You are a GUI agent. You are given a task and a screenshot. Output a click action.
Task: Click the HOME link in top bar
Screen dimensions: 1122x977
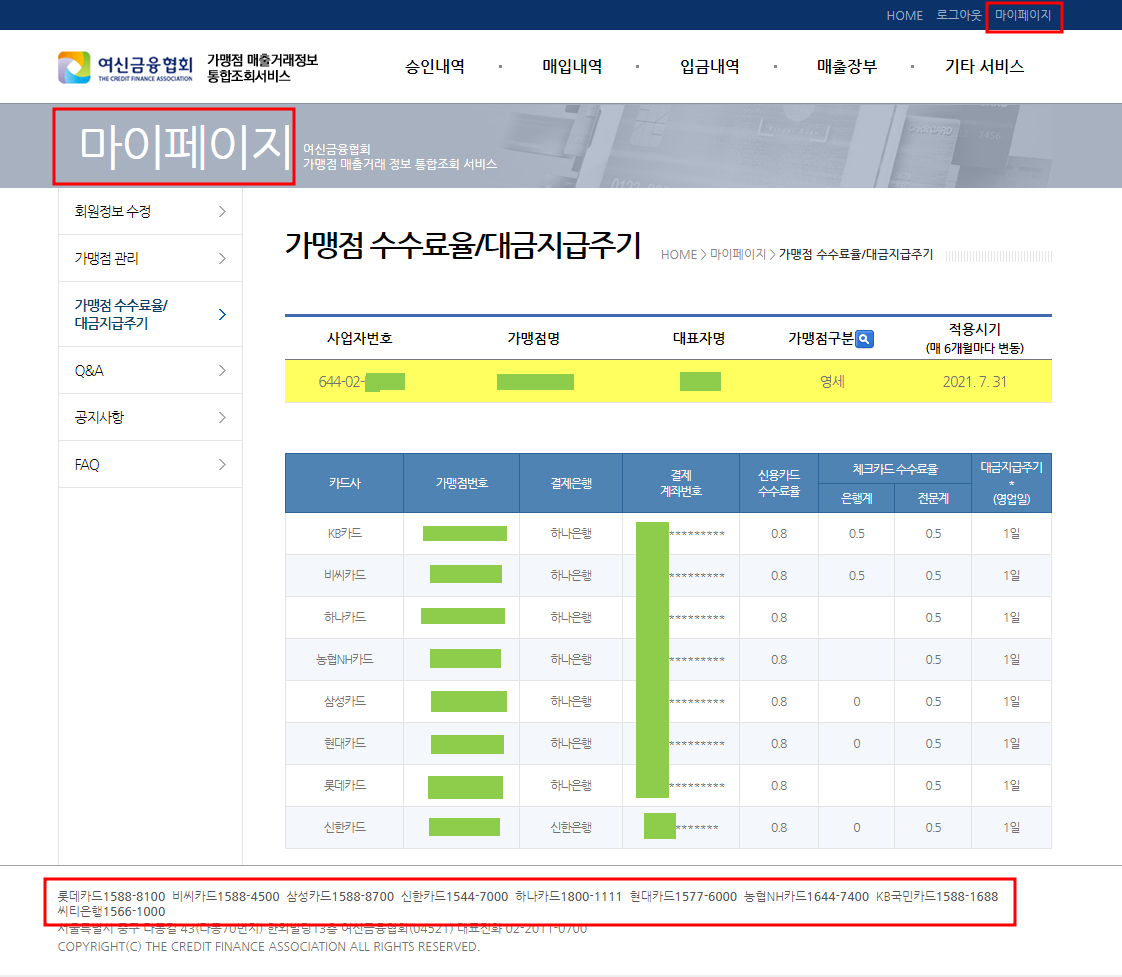click(x=904, y=16)
